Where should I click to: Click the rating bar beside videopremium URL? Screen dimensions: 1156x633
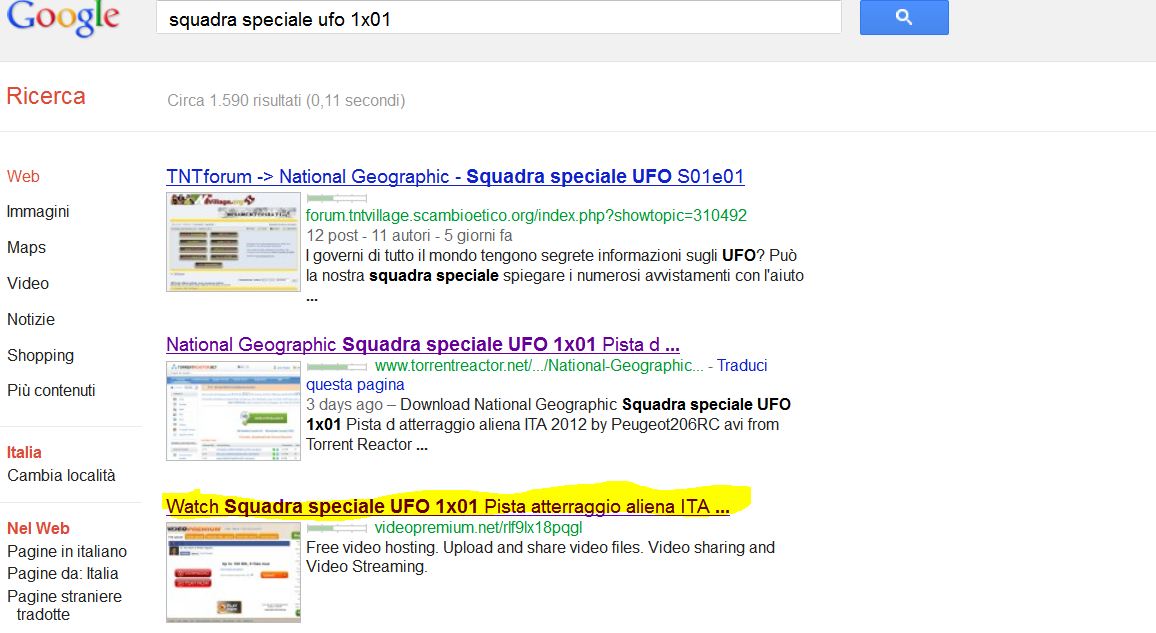click(336, 528)
